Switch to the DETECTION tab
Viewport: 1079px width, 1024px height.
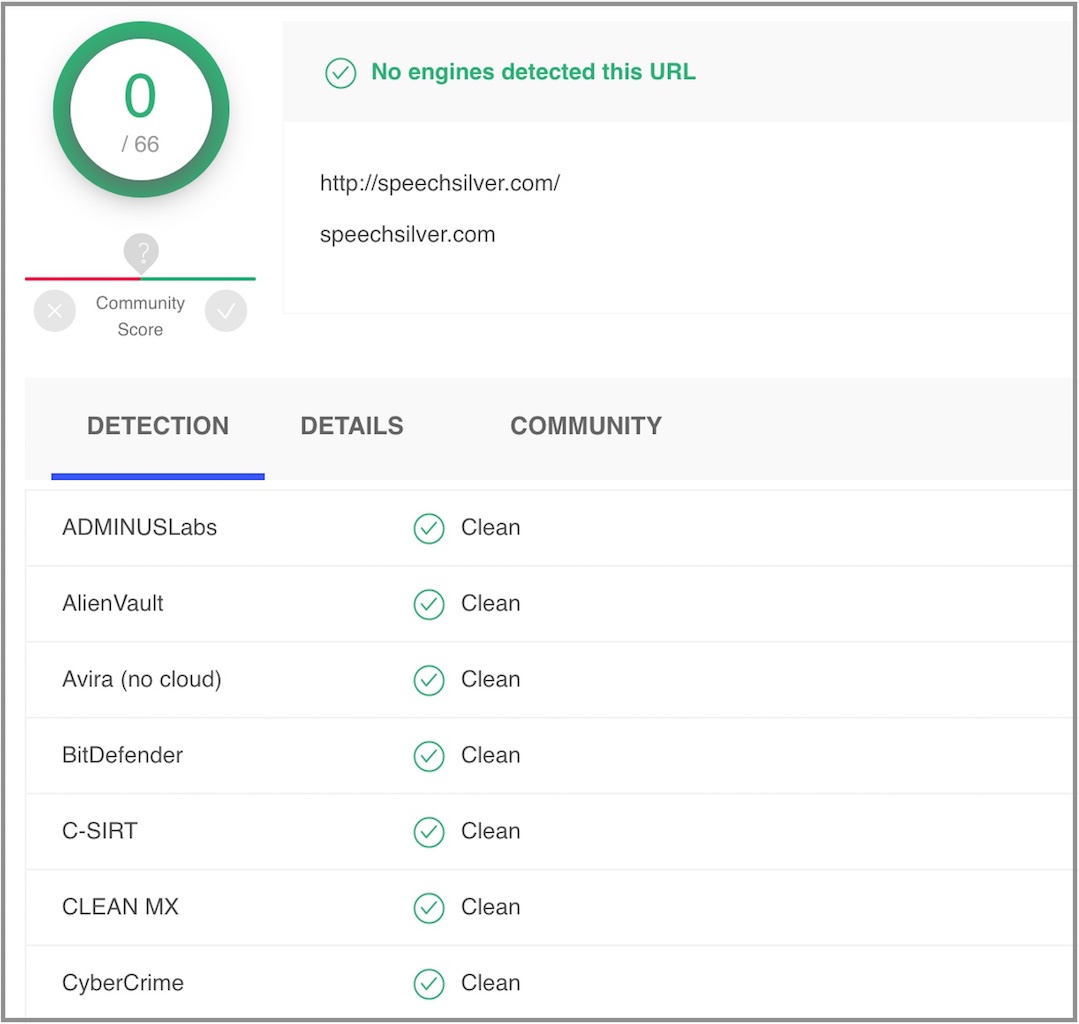point(158,426)
